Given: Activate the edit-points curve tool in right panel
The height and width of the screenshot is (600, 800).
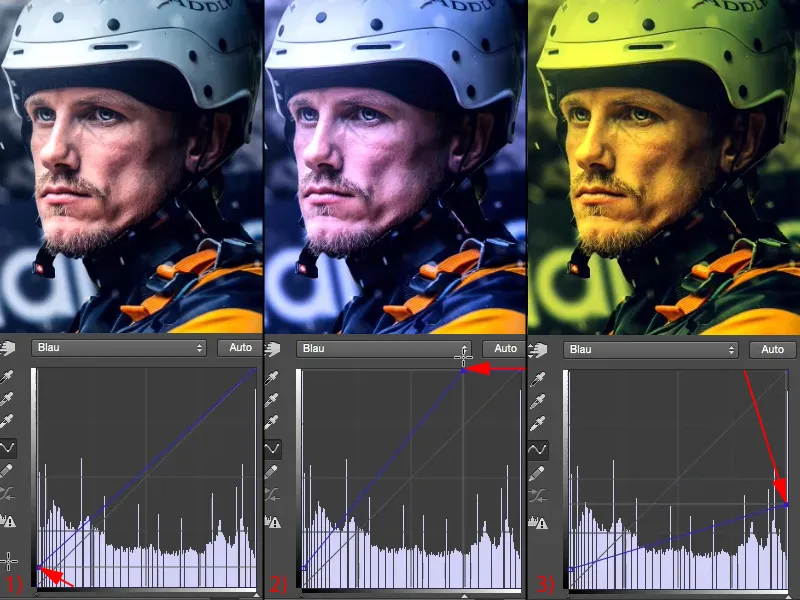Looking at the screenshot, I should tap(538, 450).
